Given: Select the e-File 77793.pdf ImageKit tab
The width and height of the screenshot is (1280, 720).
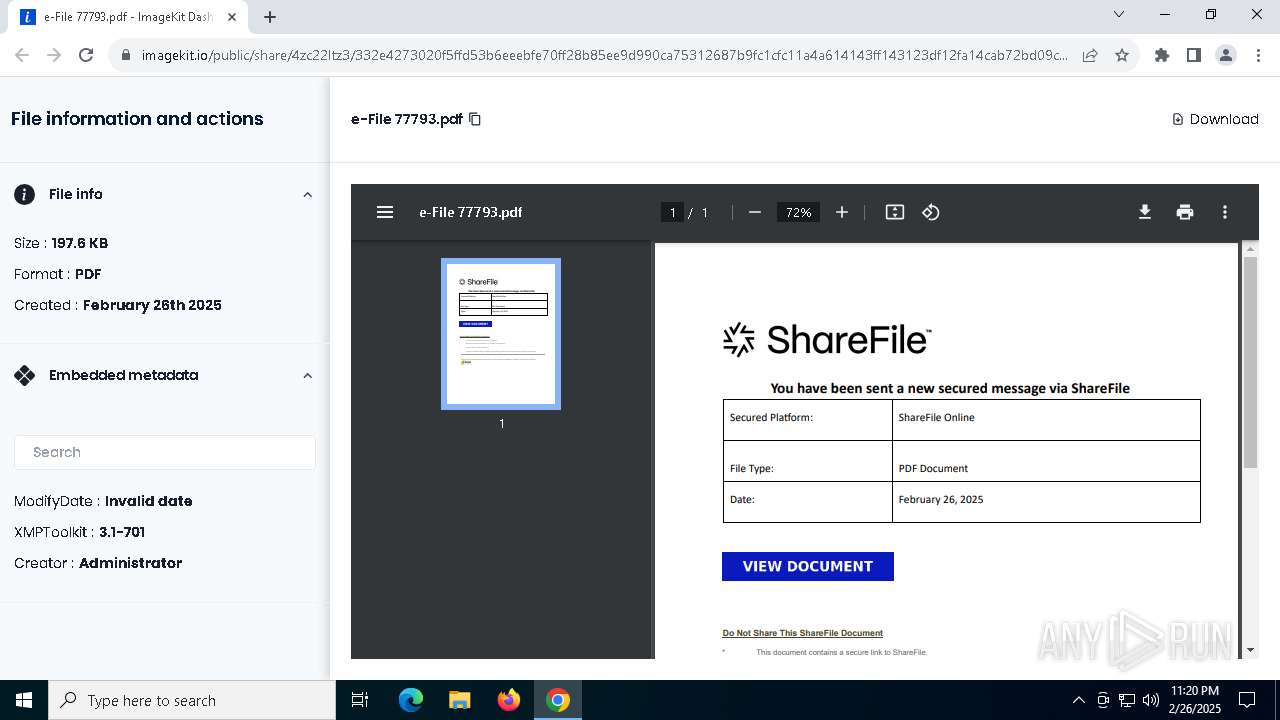Looking at the screenshot, I should [128, 16].
